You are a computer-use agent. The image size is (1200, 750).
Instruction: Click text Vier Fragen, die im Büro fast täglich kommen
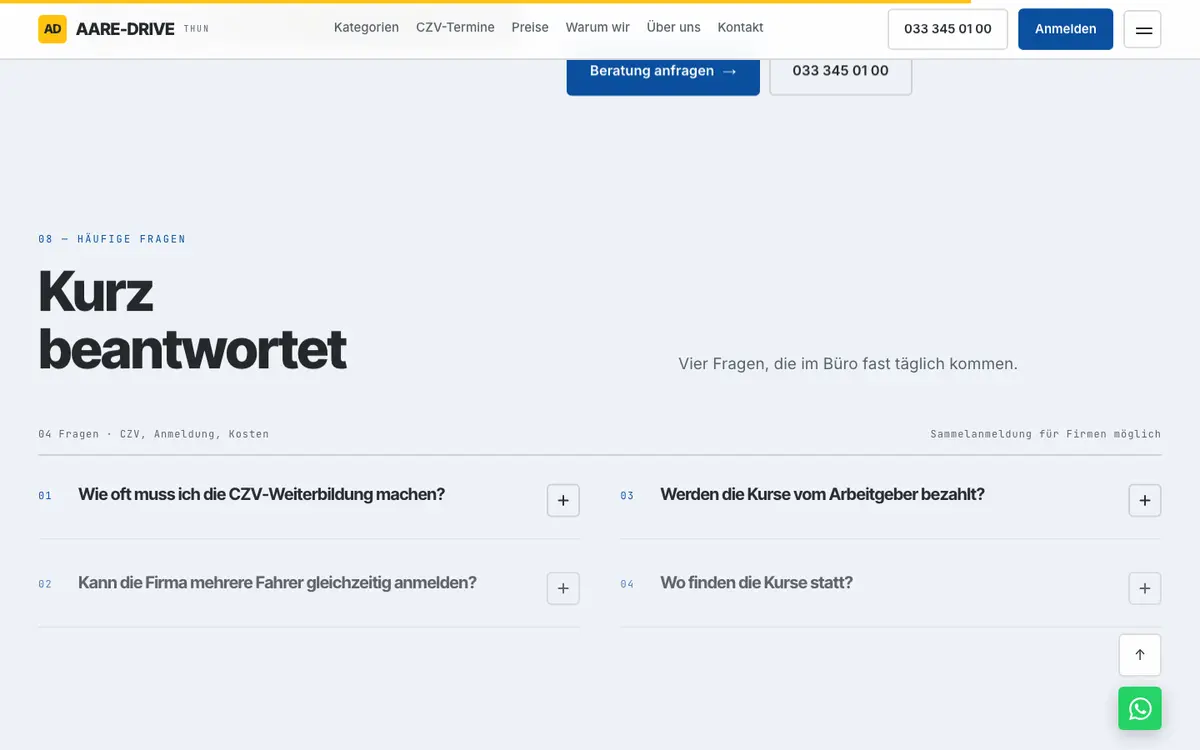848,364
